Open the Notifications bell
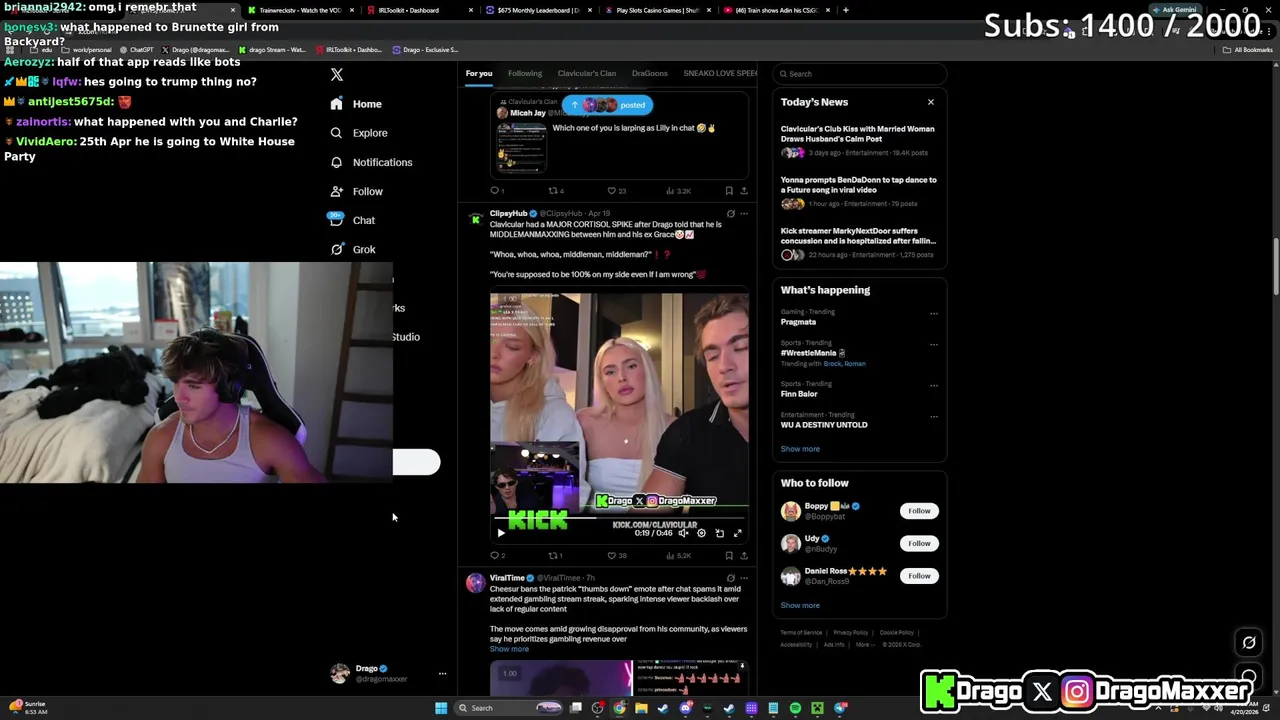Screen dimensions: 1280x720 coord(371,162)
